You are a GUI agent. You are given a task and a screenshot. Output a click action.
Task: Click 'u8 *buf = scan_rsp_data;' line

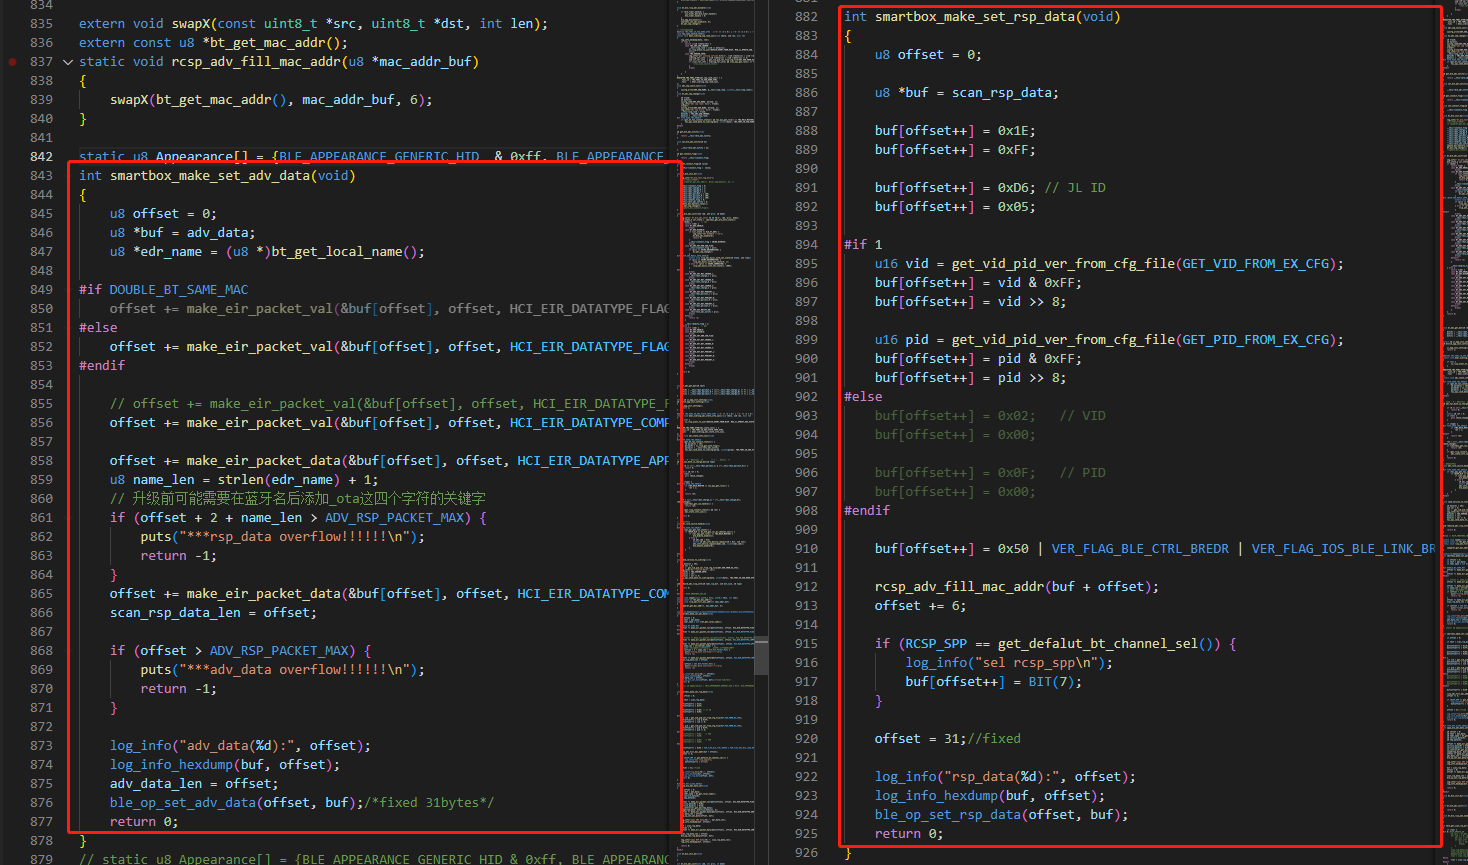(966, 93)
